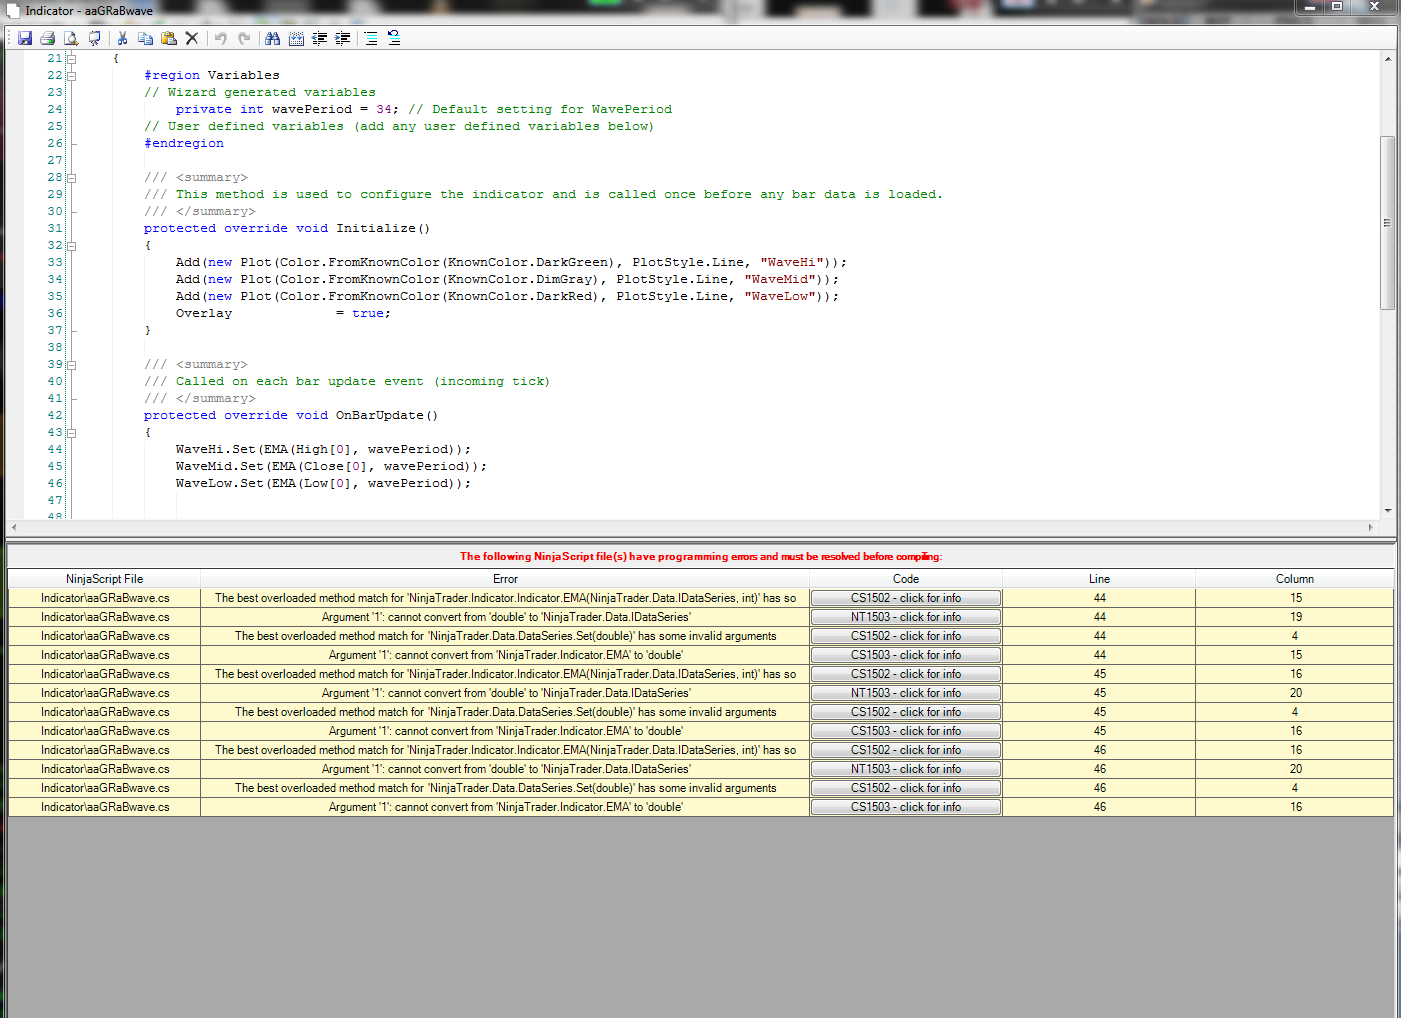Click the "OnBarUpdate()" method name
This screenshot has height=1018, width=1401.
click(x=387, y=415)
